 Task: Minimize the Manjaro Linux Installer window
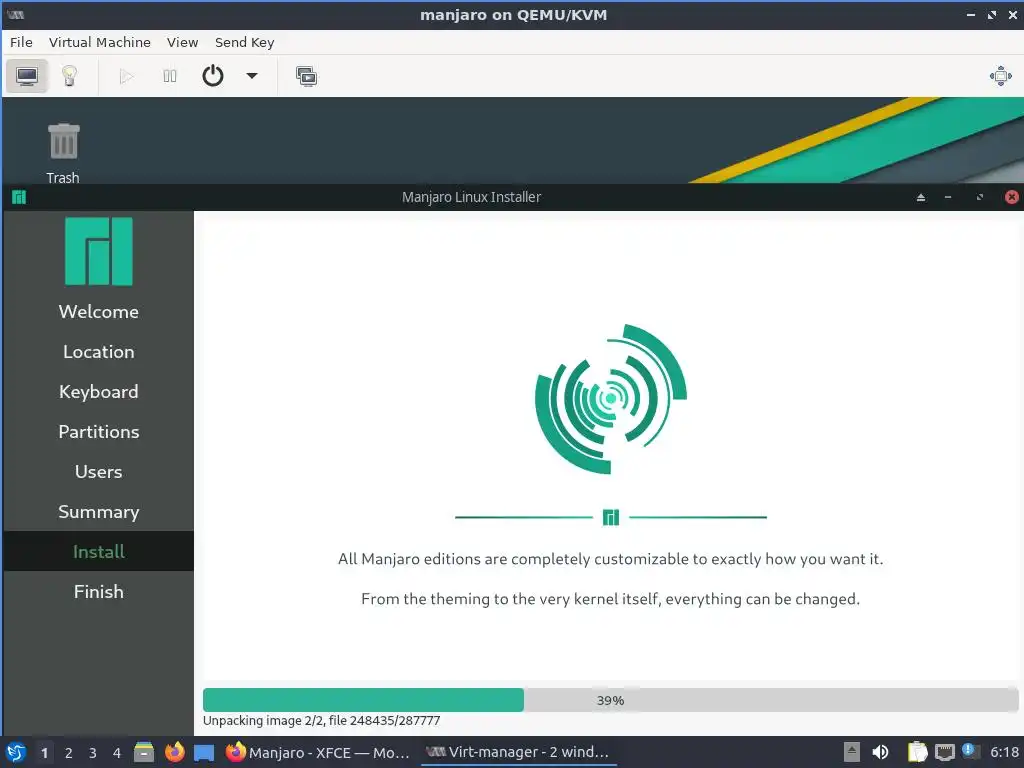pos(948,197)
